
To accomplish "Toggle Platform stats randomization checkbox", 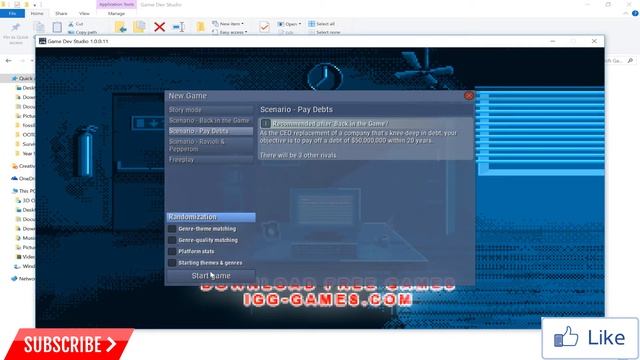I will (172, 251).
